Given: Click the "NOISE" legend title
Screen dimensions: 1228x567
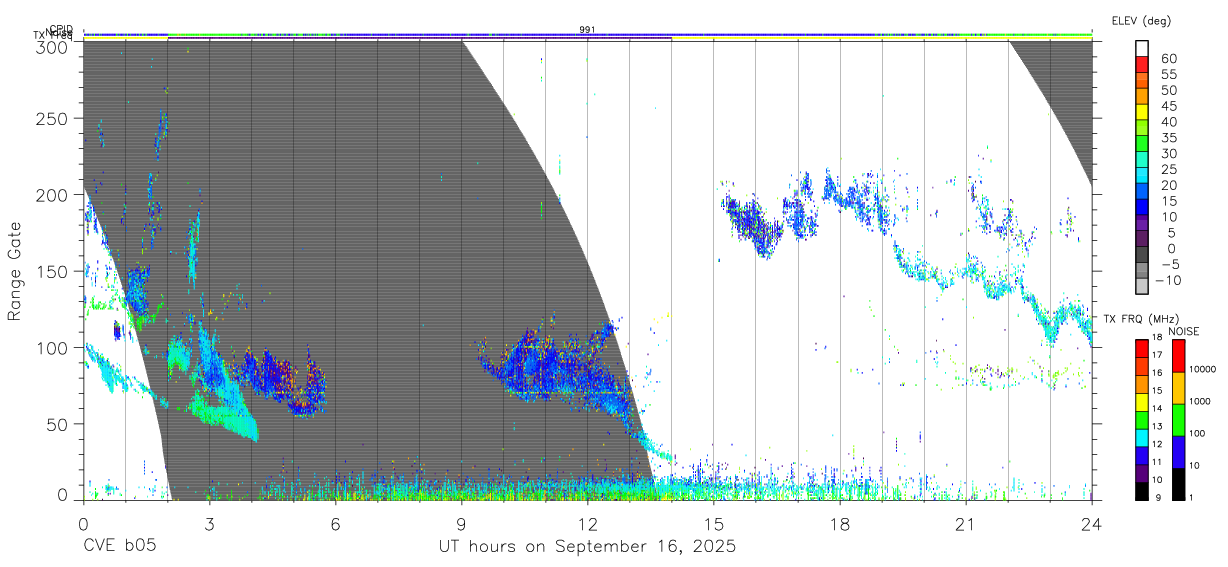Looking at the screenshot, I should [1182, 331].
